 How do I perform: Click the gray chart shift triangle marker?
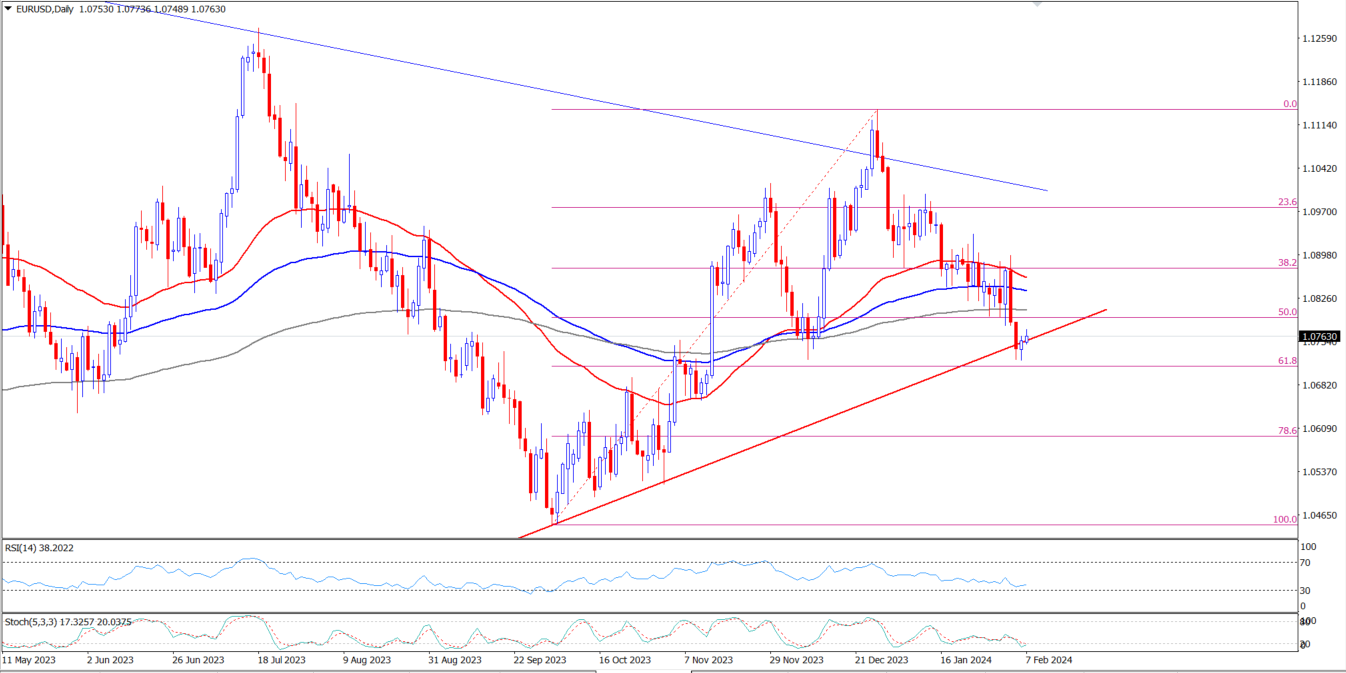[x=1036, y=4]
